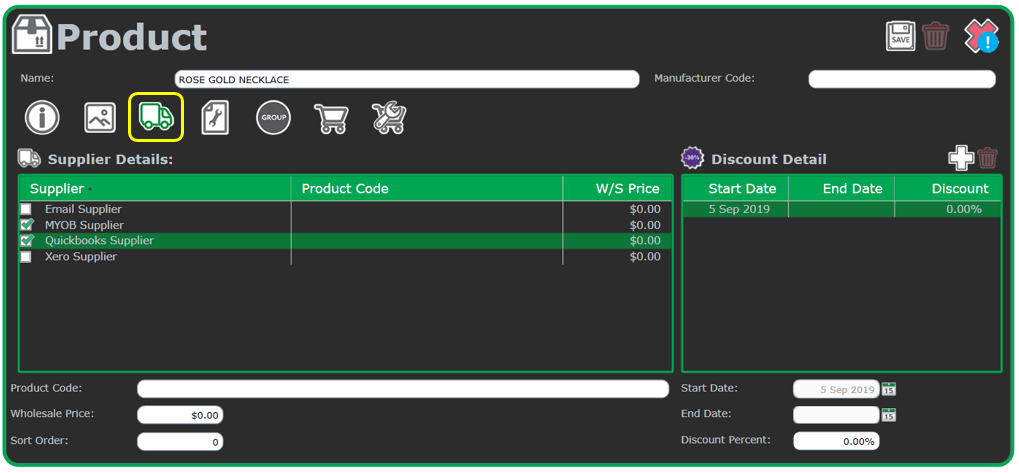
Task: Select the MYOB Supplier row name
Action: (84, 225)
